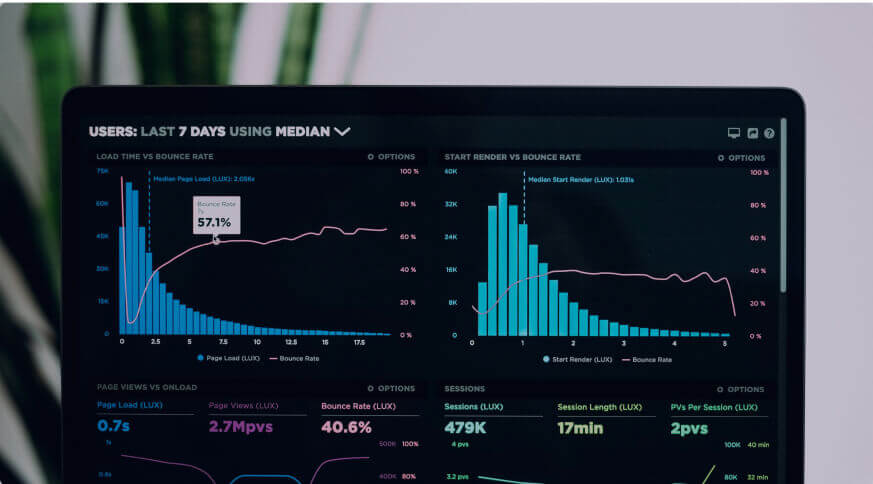This screenshot has height=484, width=873.
Task: Open the Last 7 Days time range selector
Action: 183,131
